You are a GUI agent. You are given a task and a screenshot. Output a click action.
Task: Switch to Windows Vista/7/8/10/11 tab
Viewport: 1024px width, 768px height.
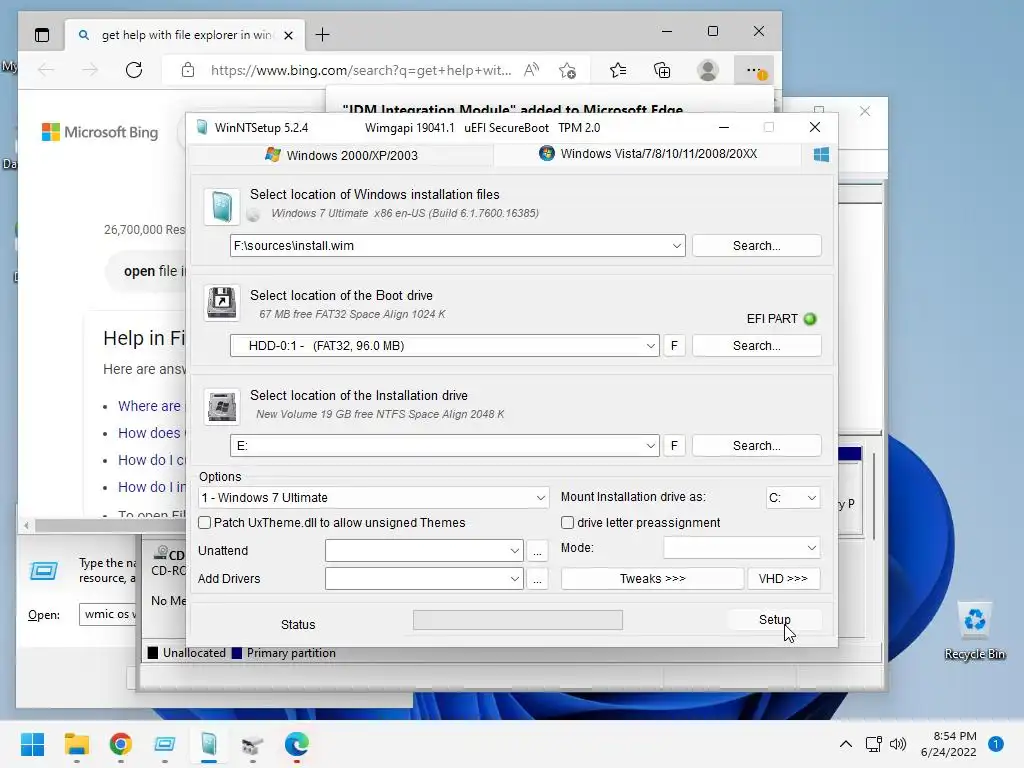click(648, 154)
